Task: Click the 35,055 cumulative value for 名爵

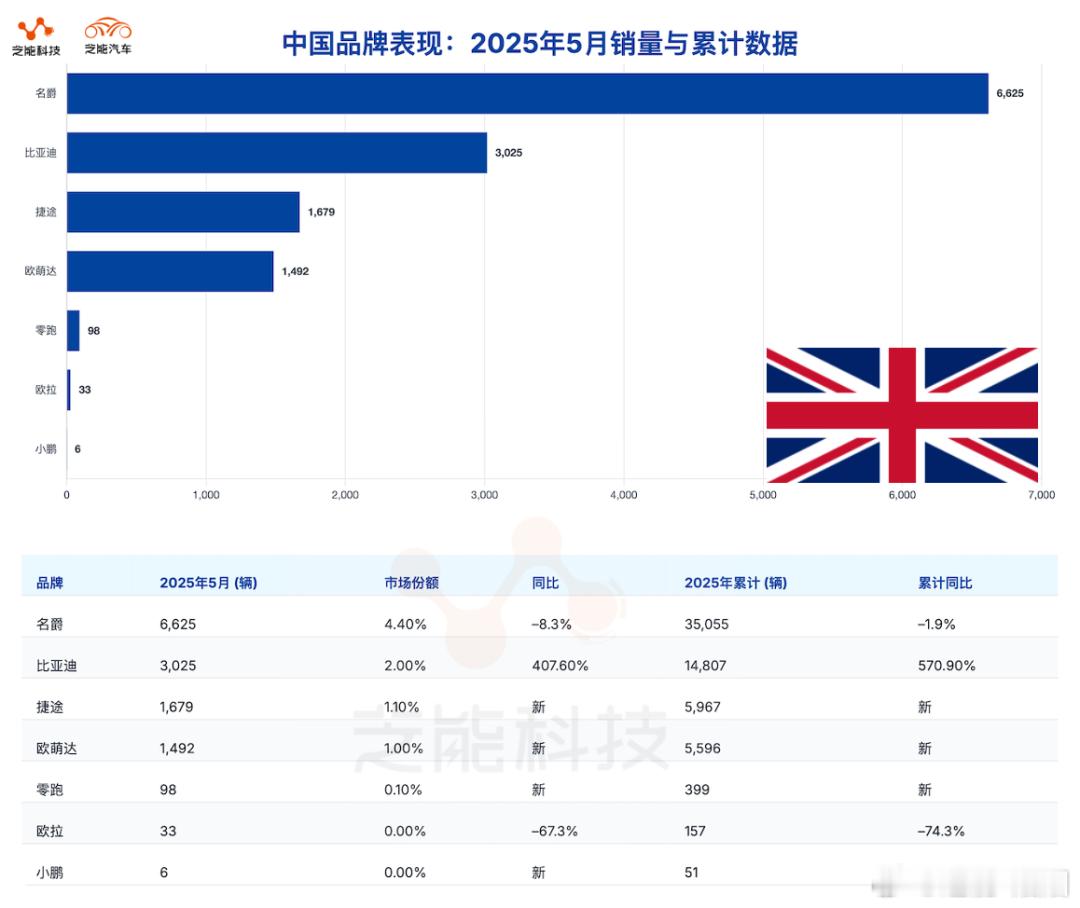Action: (x=706, y=624)
